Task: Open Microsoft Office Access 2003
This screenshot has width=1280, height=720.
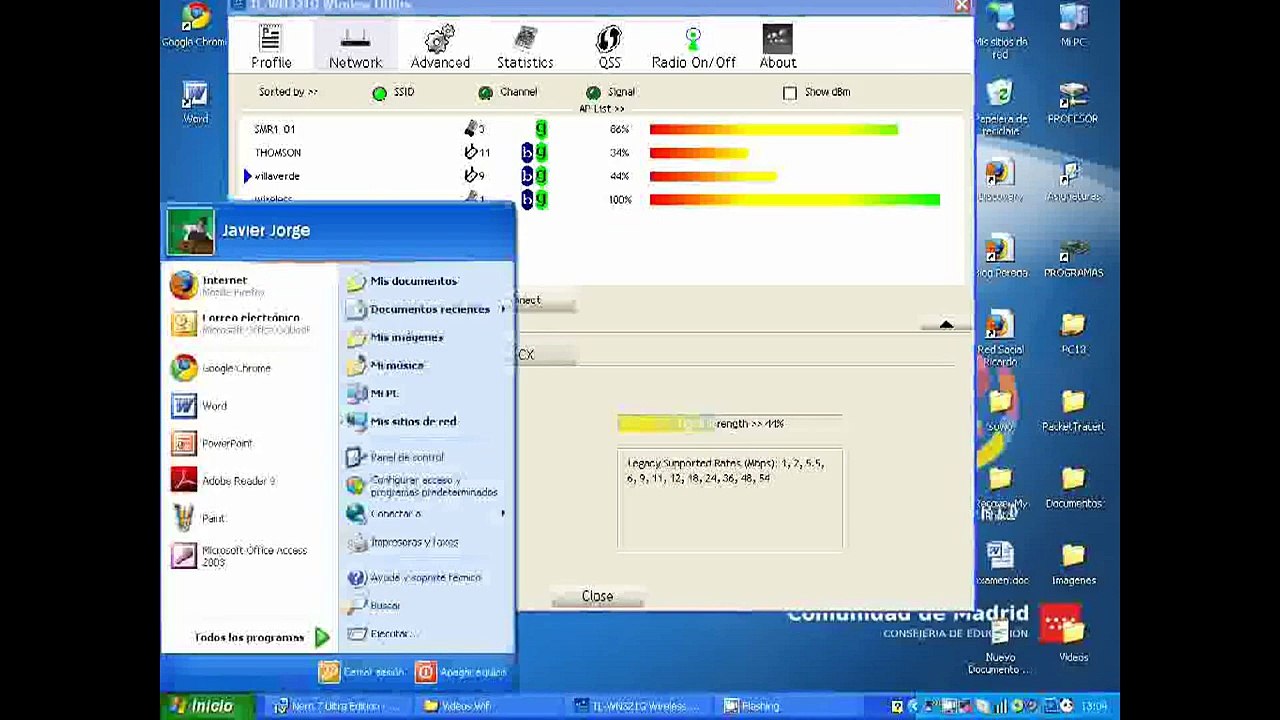Action: point(250,556)
